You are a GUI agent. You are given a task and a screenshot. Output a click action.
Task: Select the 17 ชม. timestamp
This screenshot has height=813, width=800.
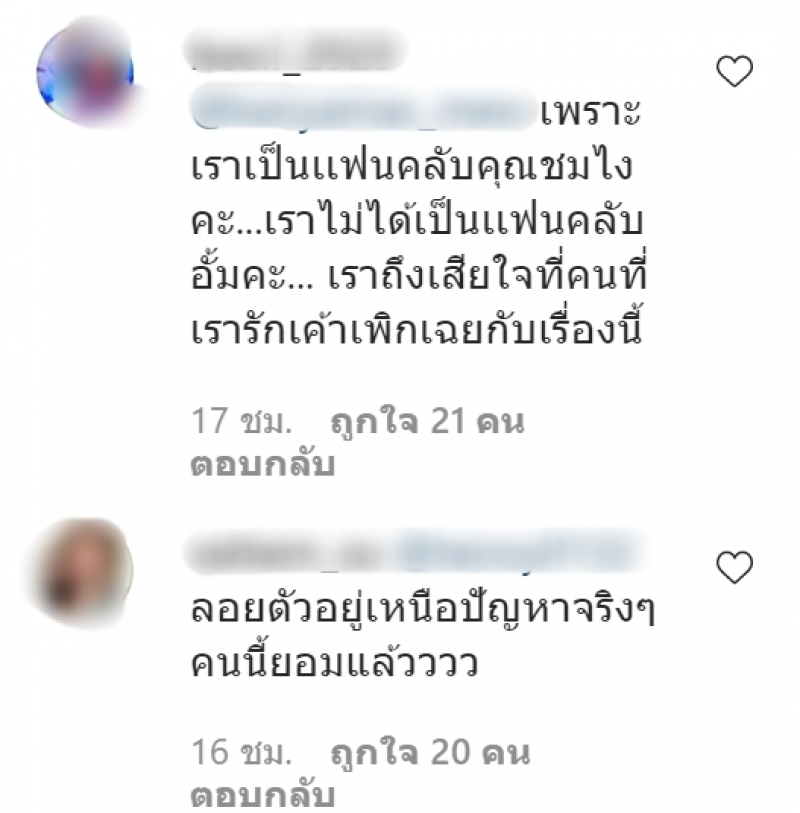(242, 421)
